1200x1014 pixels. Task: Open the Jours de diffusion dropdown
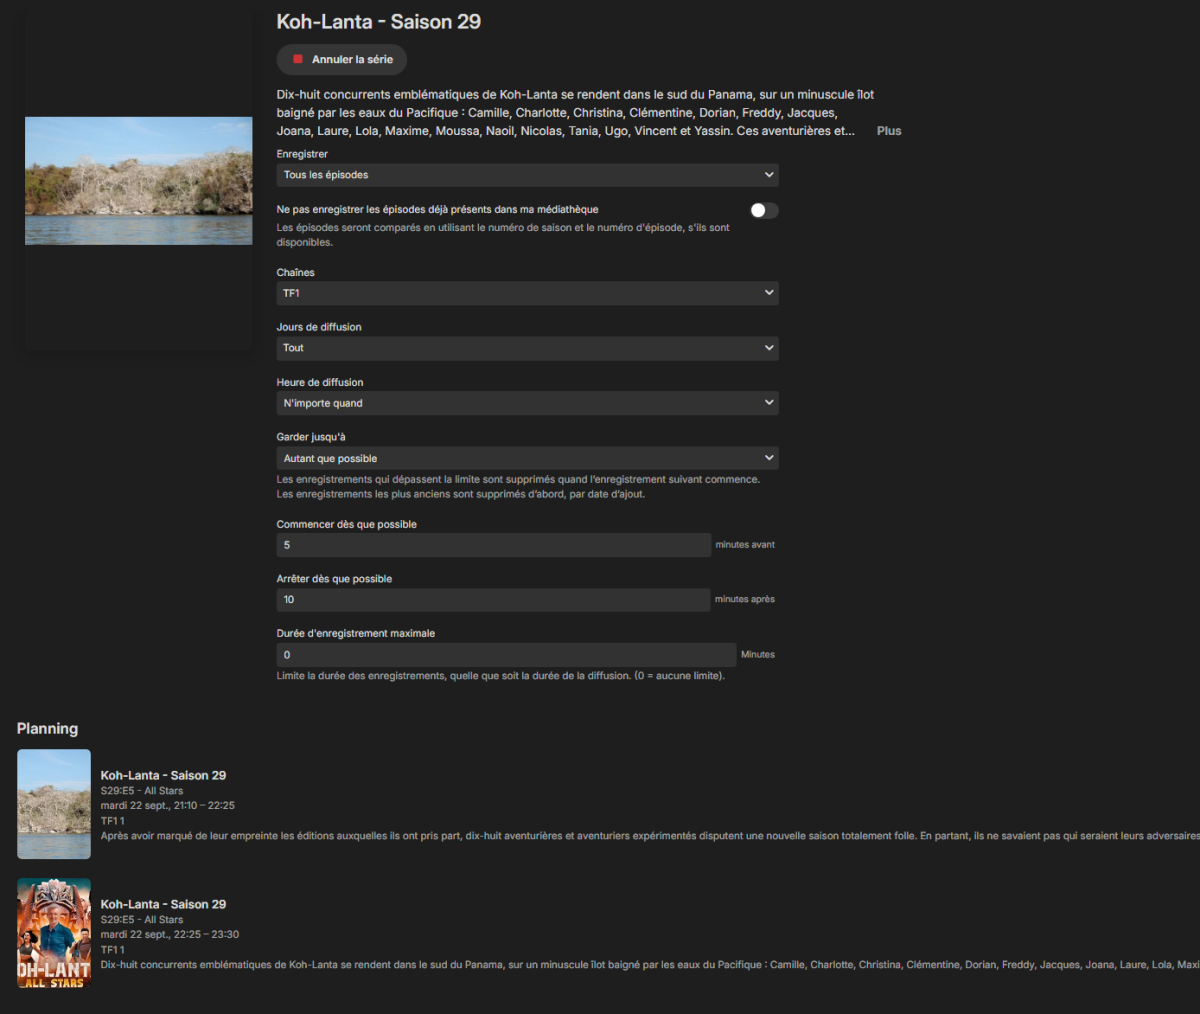(x=527, y=348)
